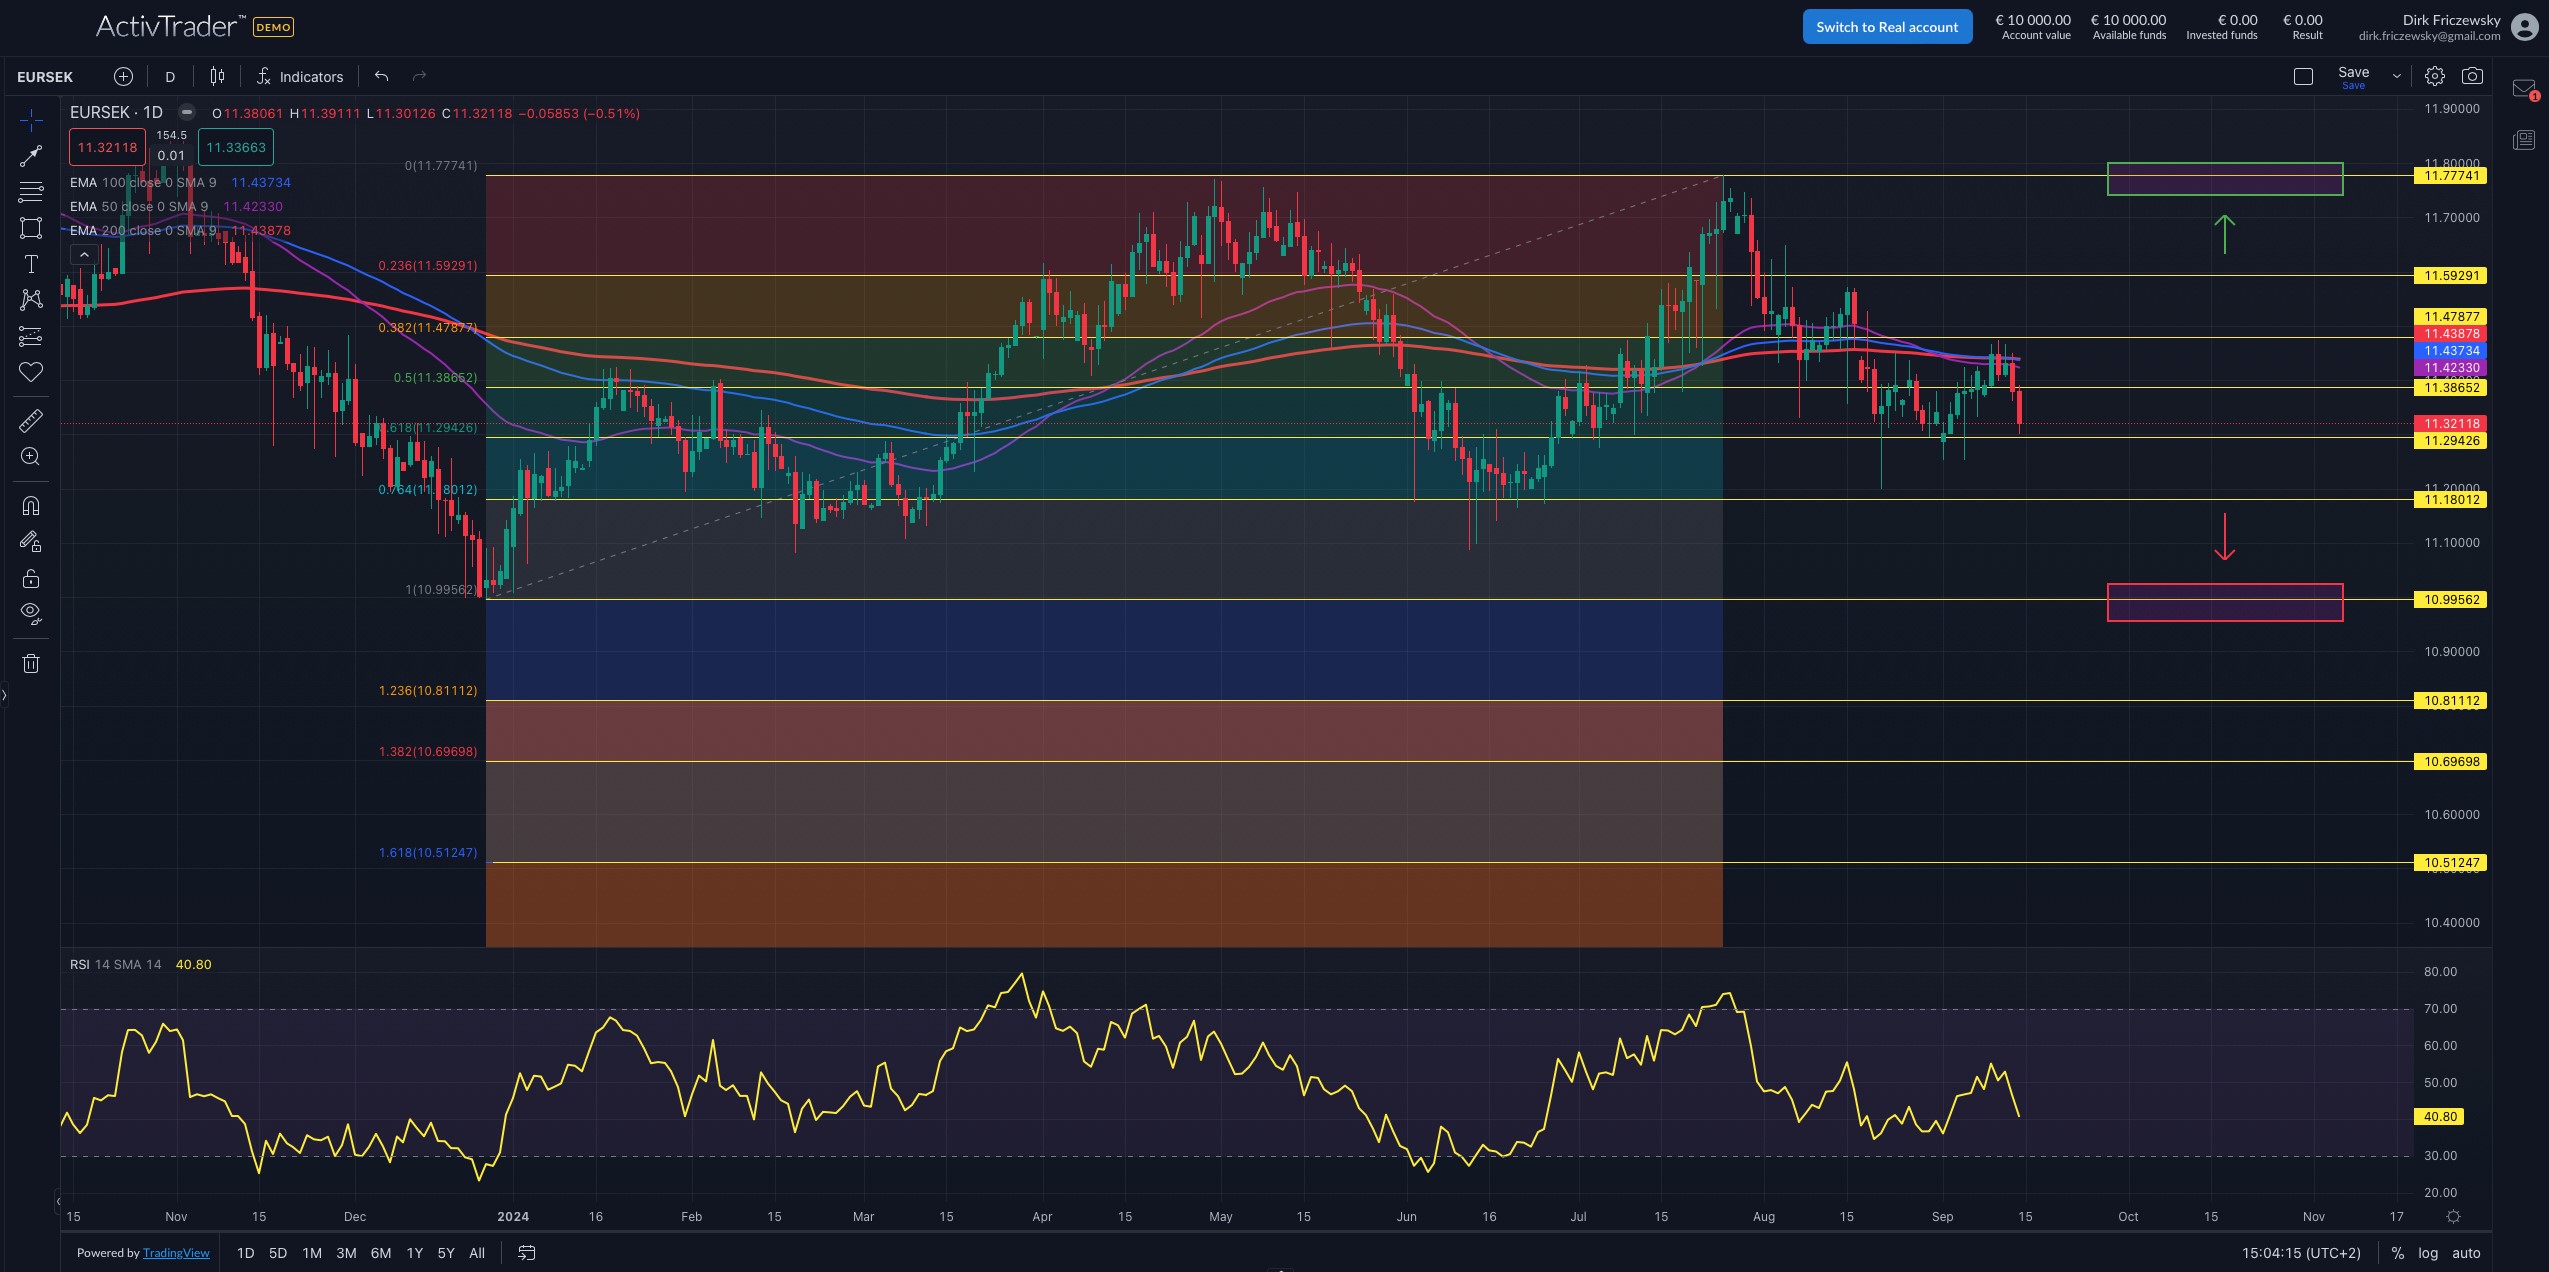Toggle magnet mode for drawings
This screenshot has width=2549, height=1272.
pos(31,505)
